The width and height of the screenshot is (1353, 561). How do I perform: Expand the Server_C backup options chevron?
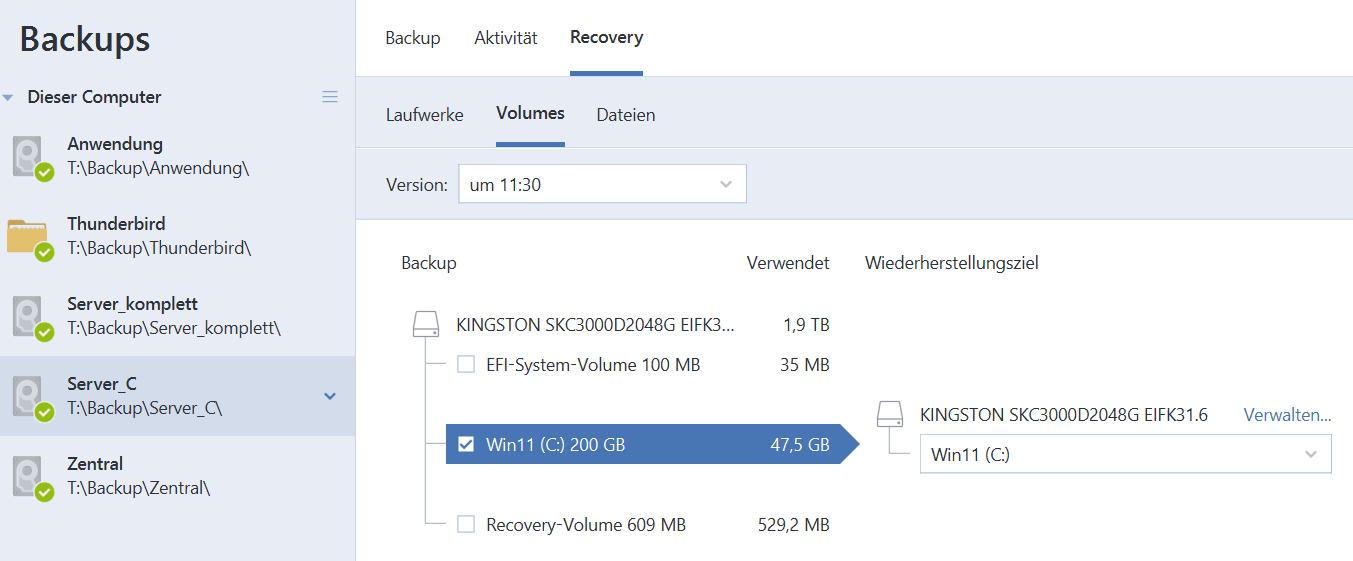[x=330, y=397]
